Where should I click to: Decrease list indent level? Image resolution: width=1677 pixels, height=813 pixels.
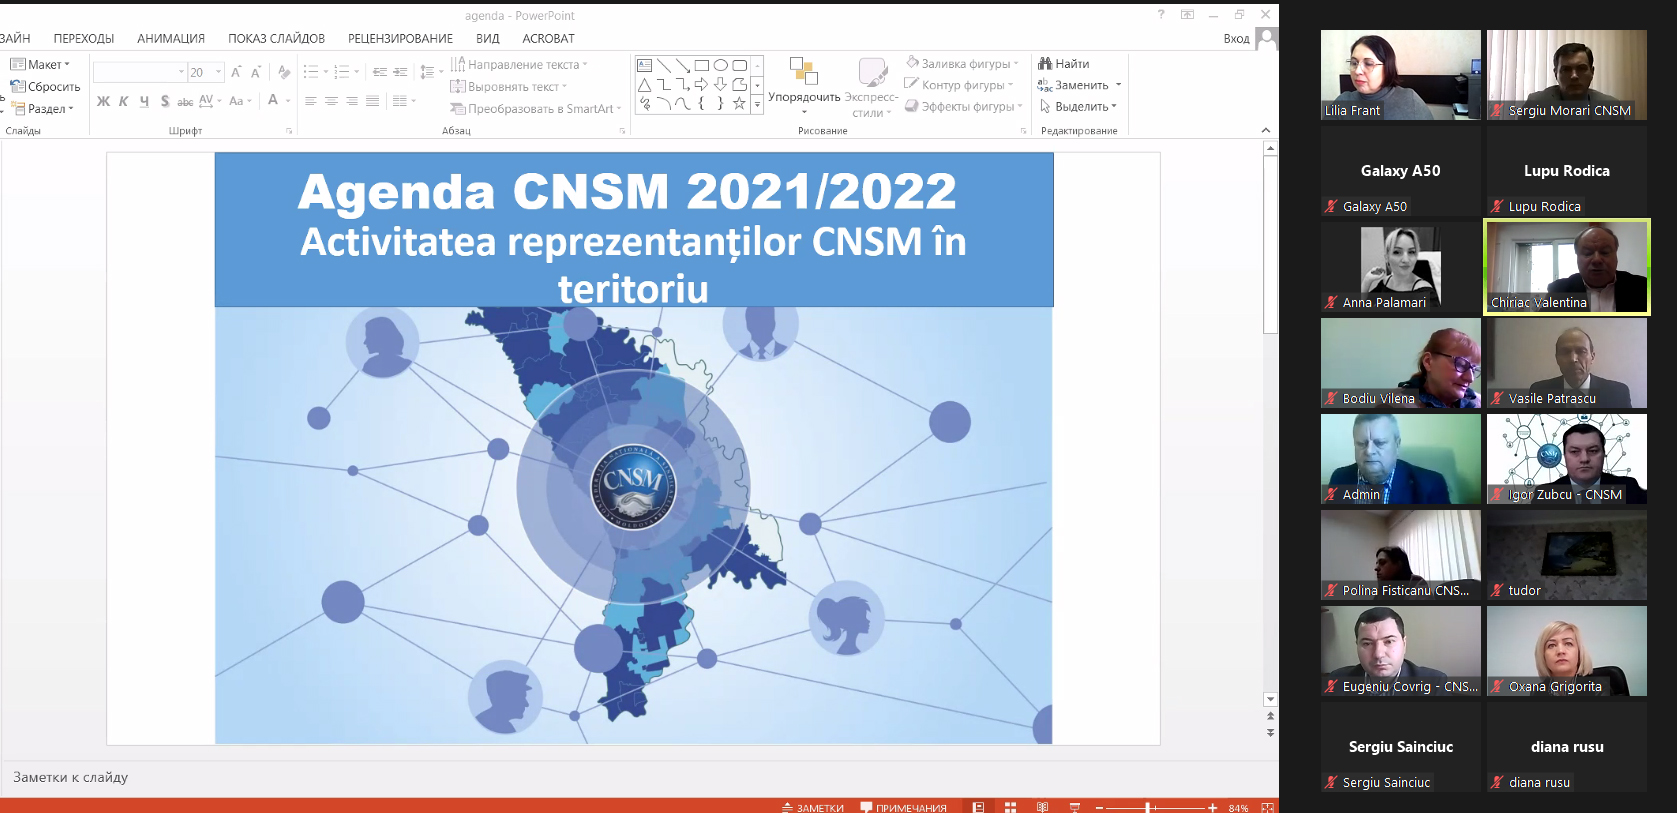tap(380, 72)
